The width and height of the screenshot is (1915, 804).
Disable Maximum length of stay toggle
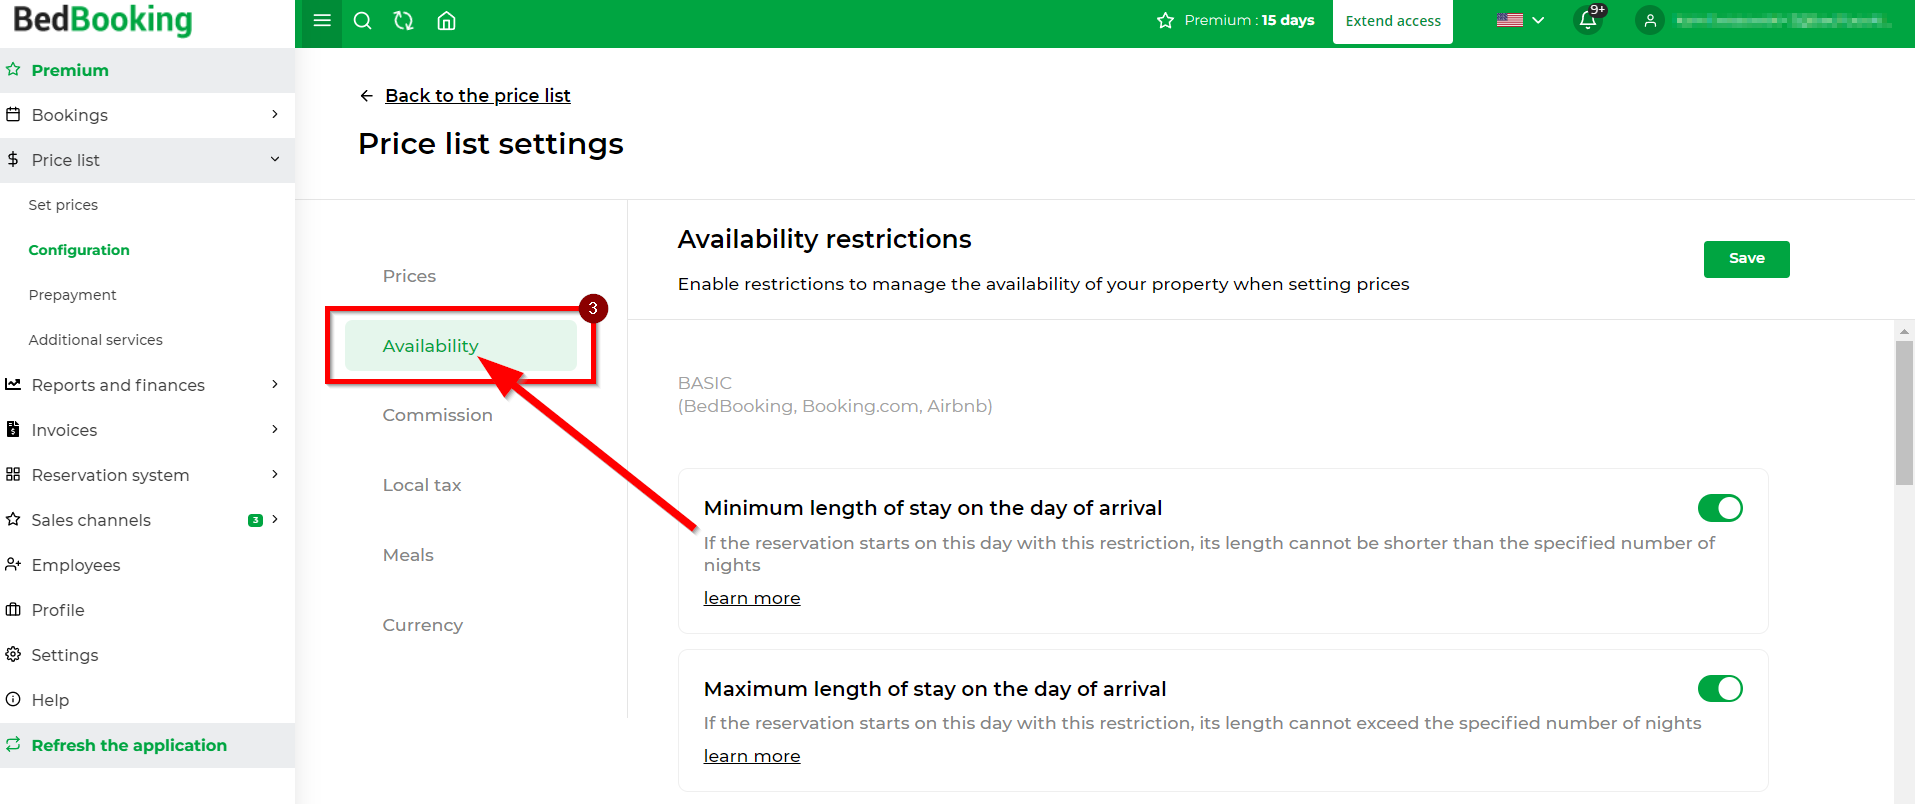point(1720,688)
